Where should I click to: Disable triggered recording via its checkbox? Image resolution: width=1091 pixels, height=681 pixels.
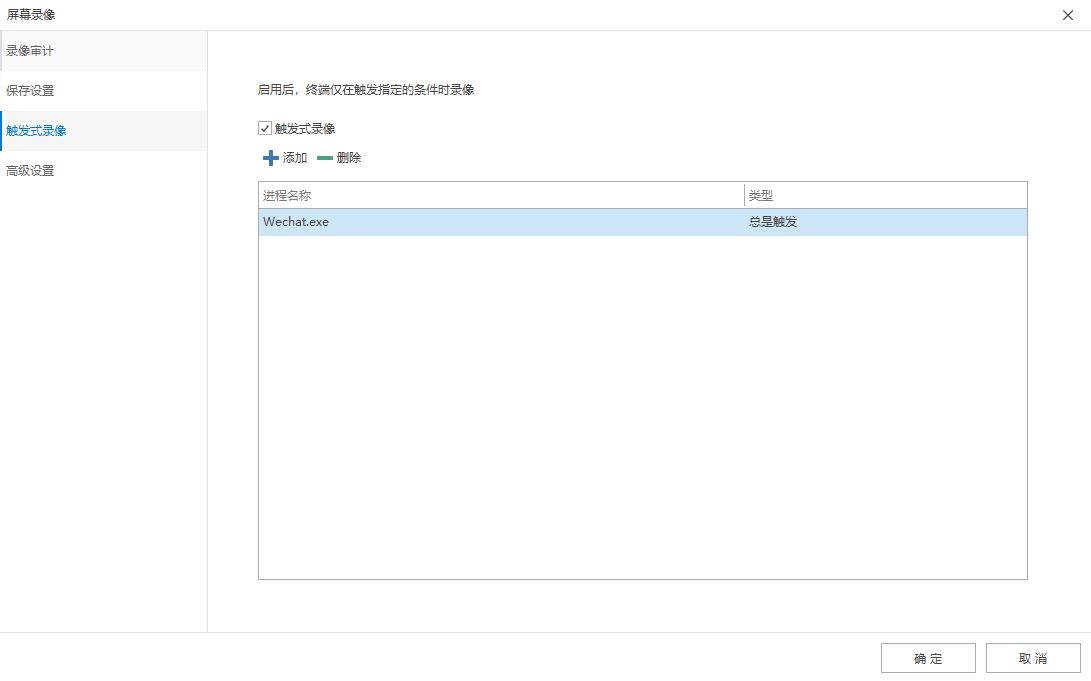264,128
